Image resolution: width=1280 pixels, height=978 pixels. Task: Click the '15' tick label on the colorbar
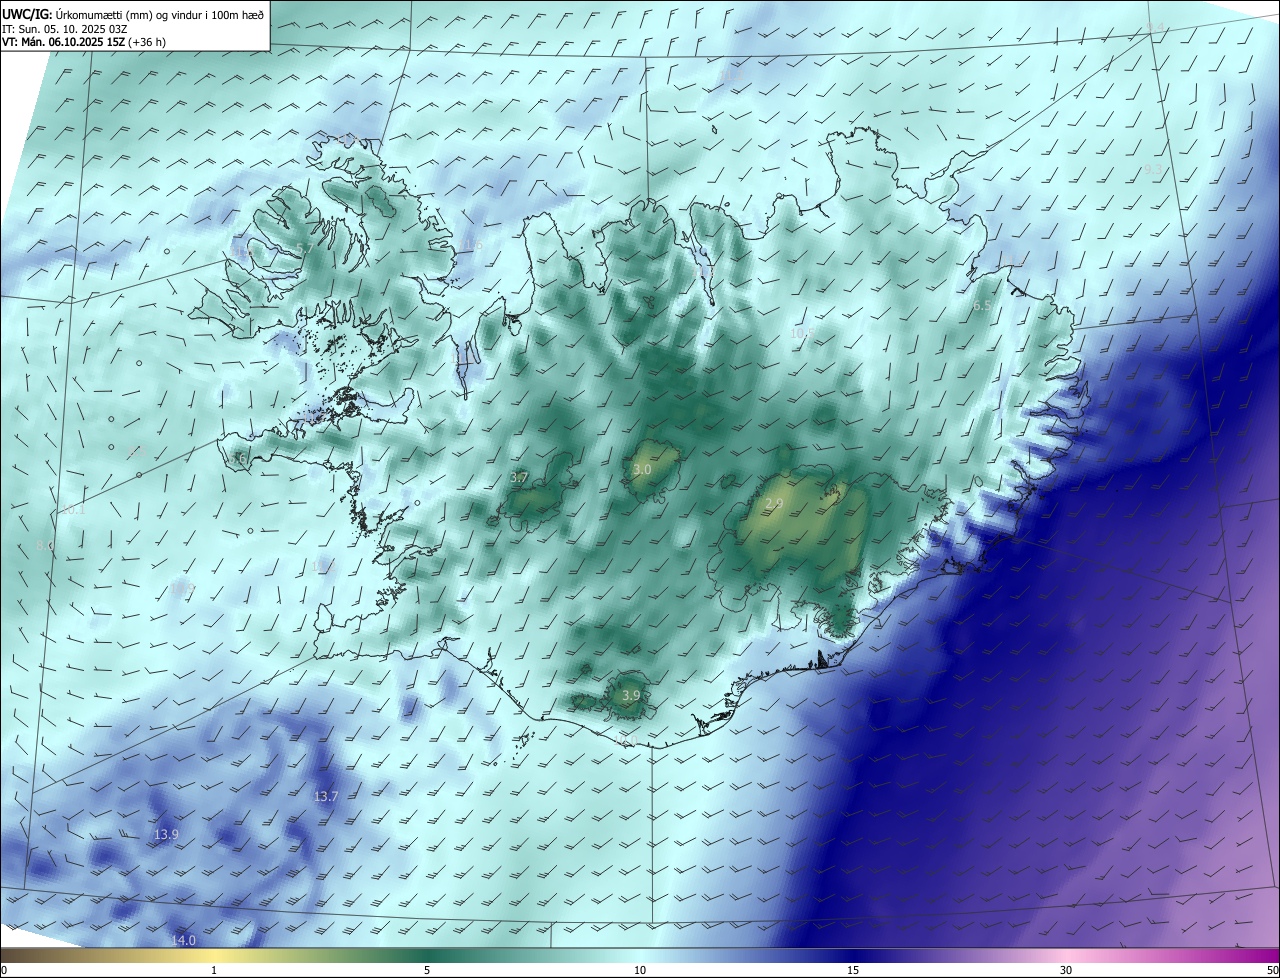(853, 970)
